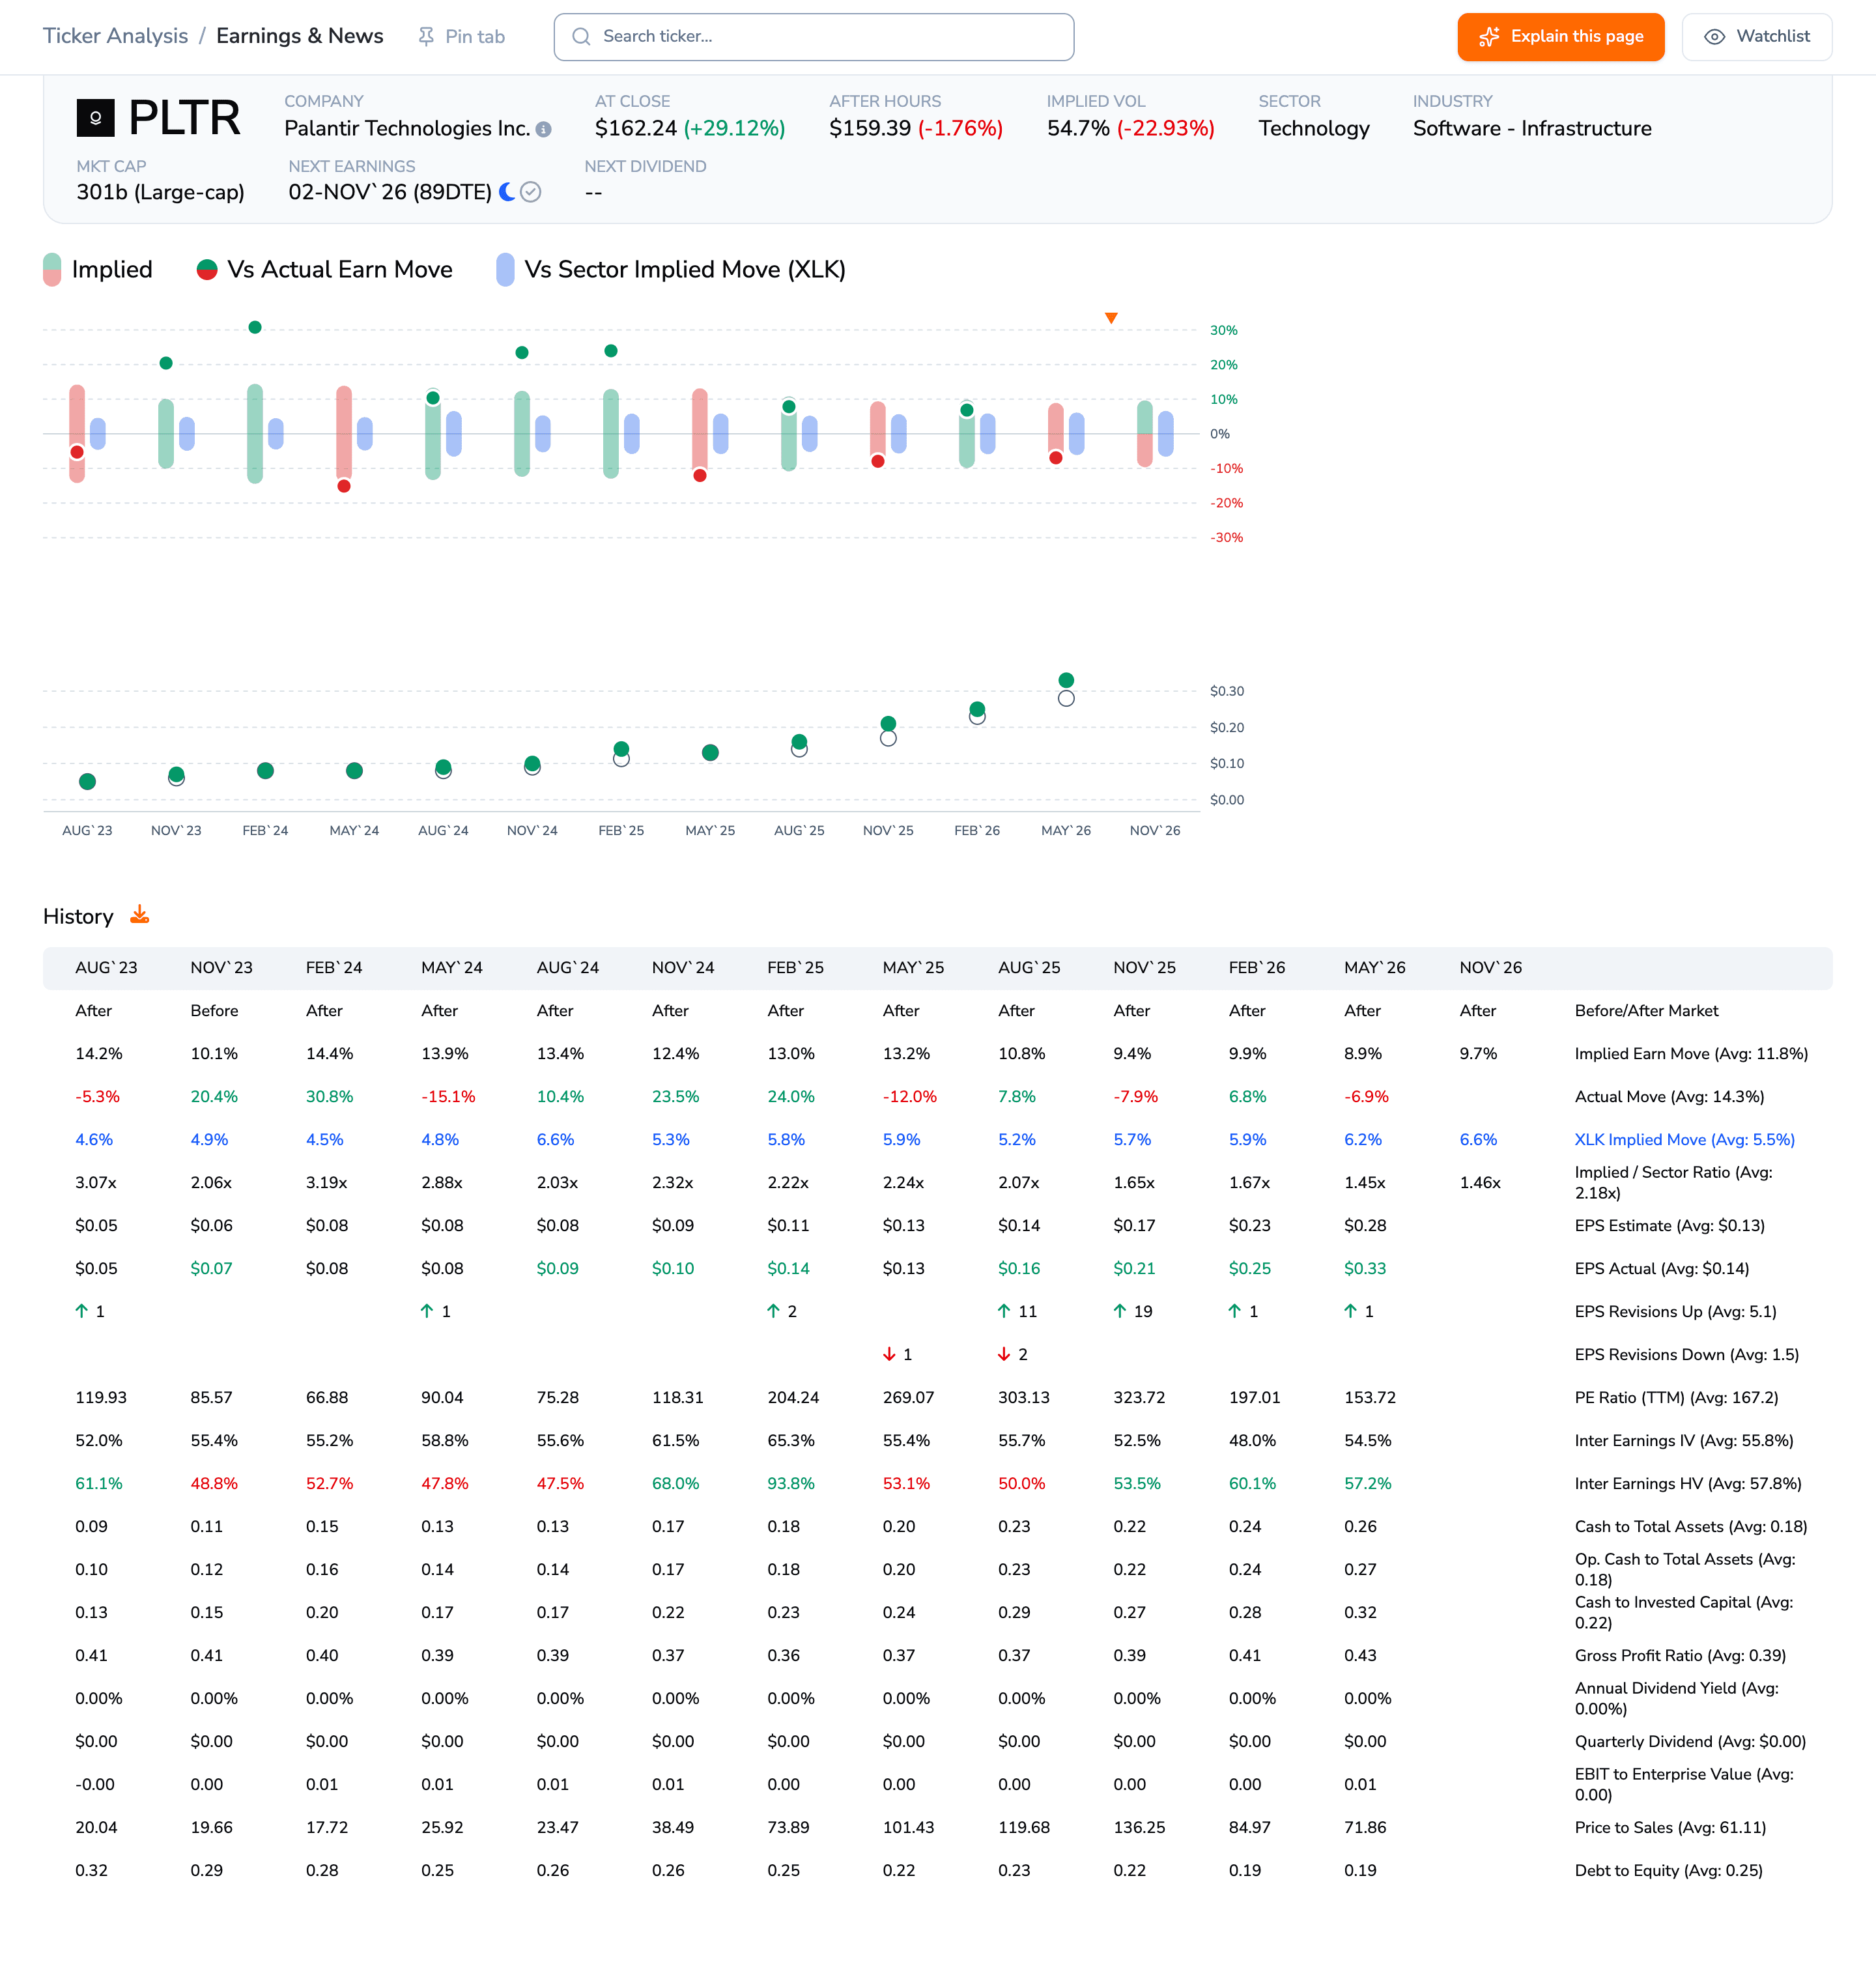Click the XLK Implied Move row label
This screenshot has height=1975, width=1876.
point(1684,1139)
